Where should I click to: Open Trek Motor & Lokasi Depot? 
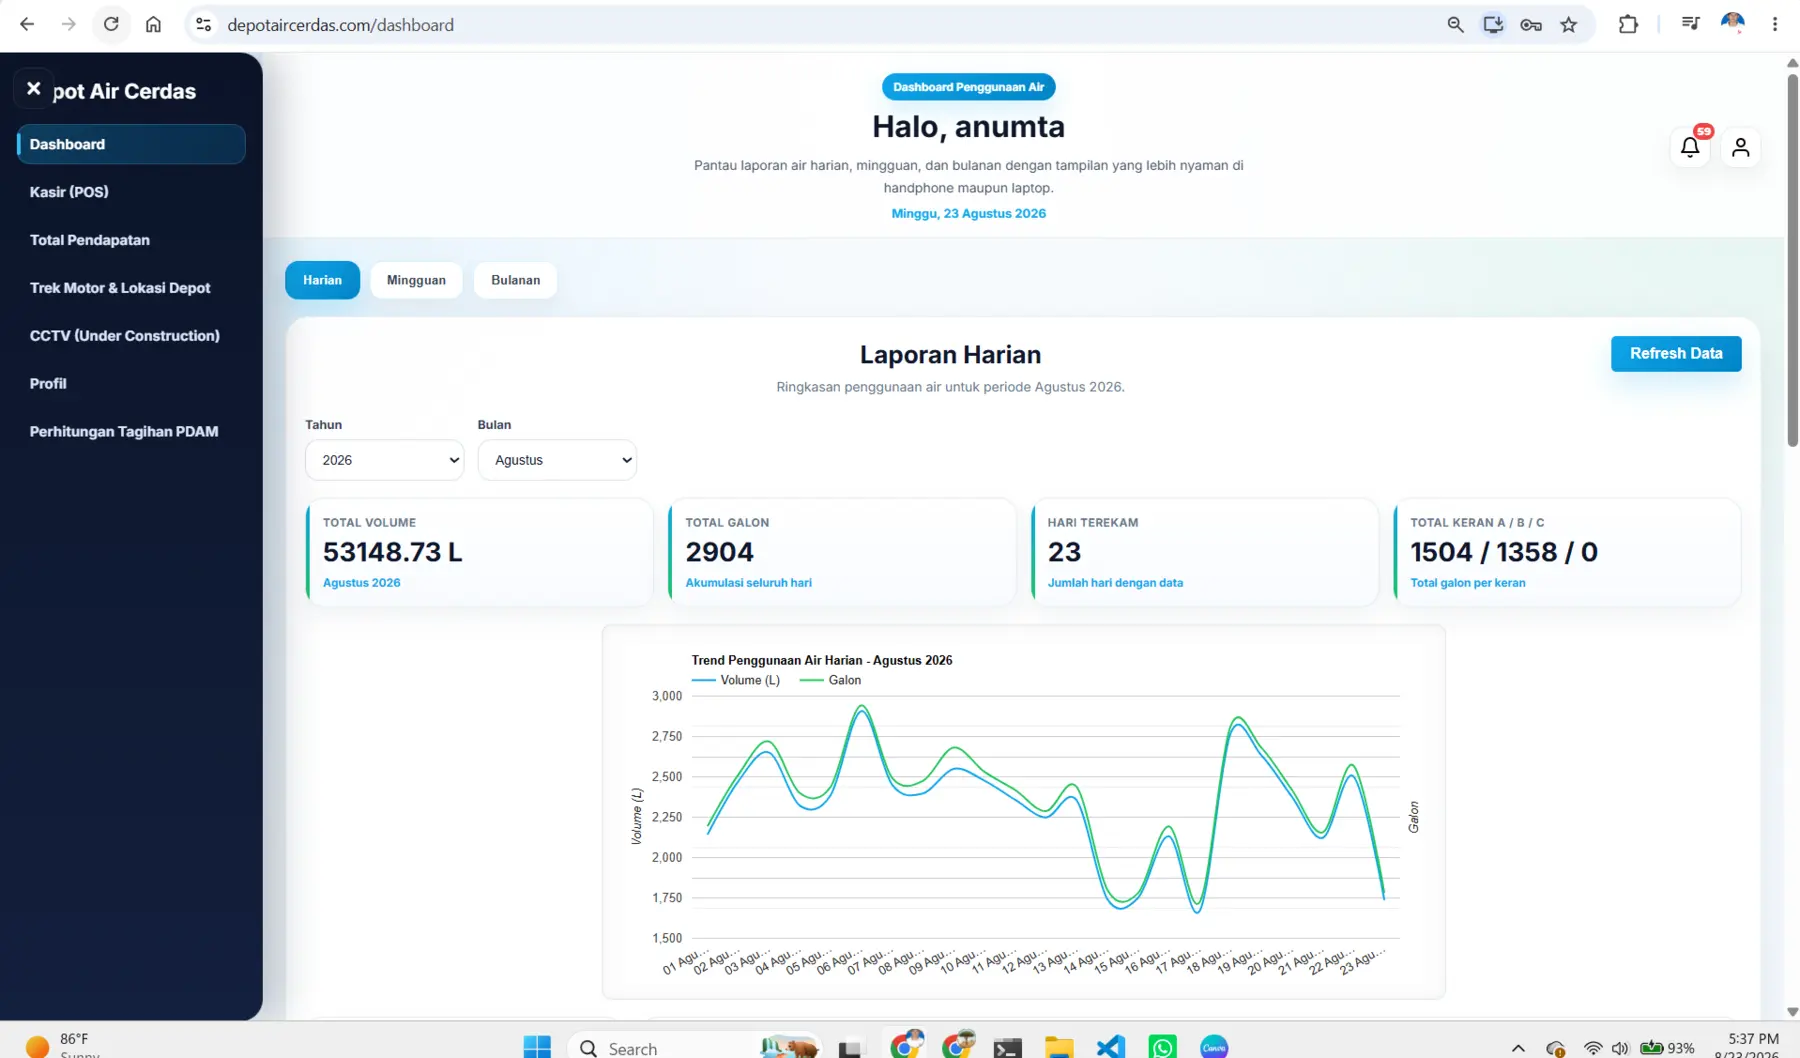pyautogui.click(x=131, y=288)
